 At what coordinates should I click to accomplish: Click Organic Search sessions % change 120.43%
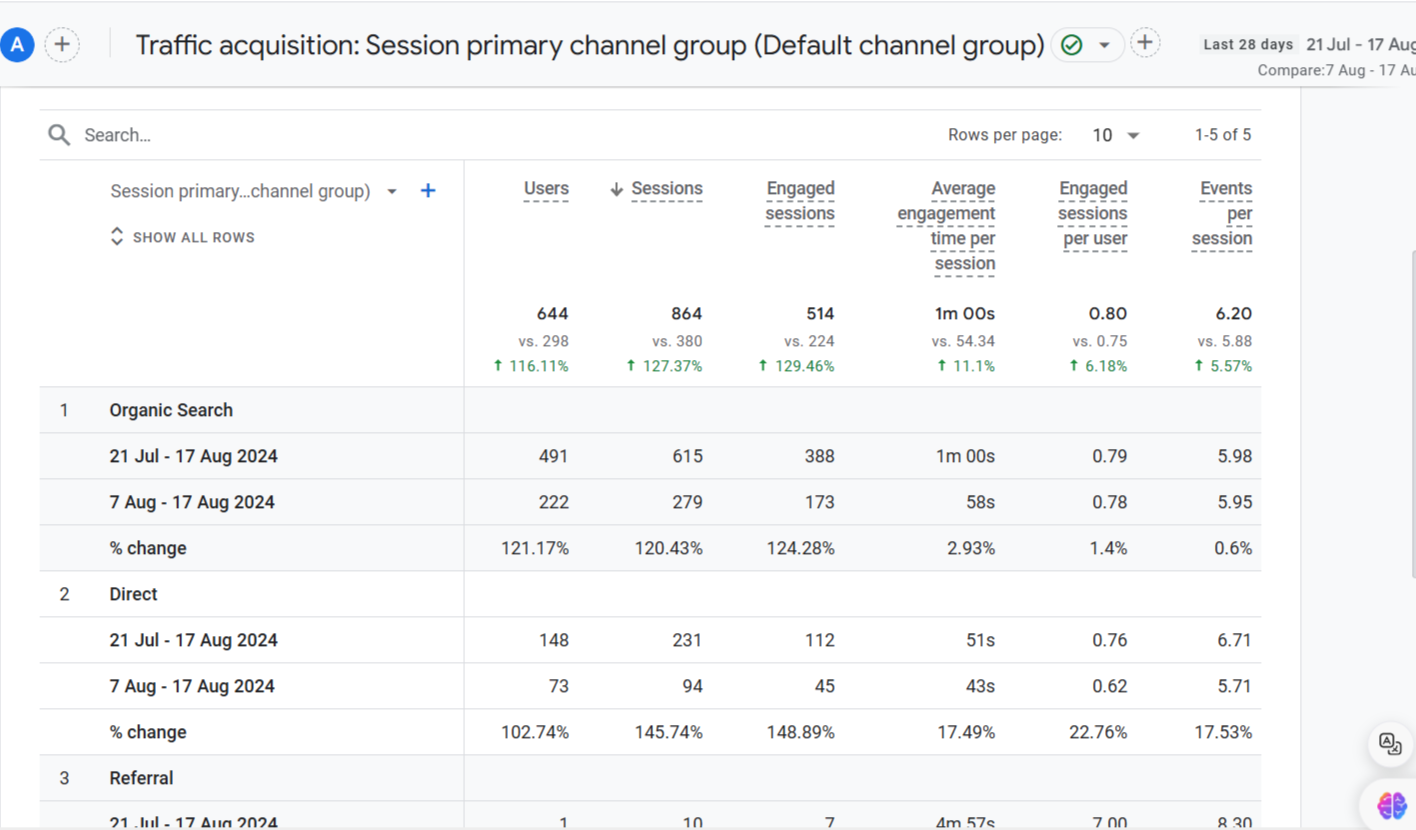click(x=669, y=548)
